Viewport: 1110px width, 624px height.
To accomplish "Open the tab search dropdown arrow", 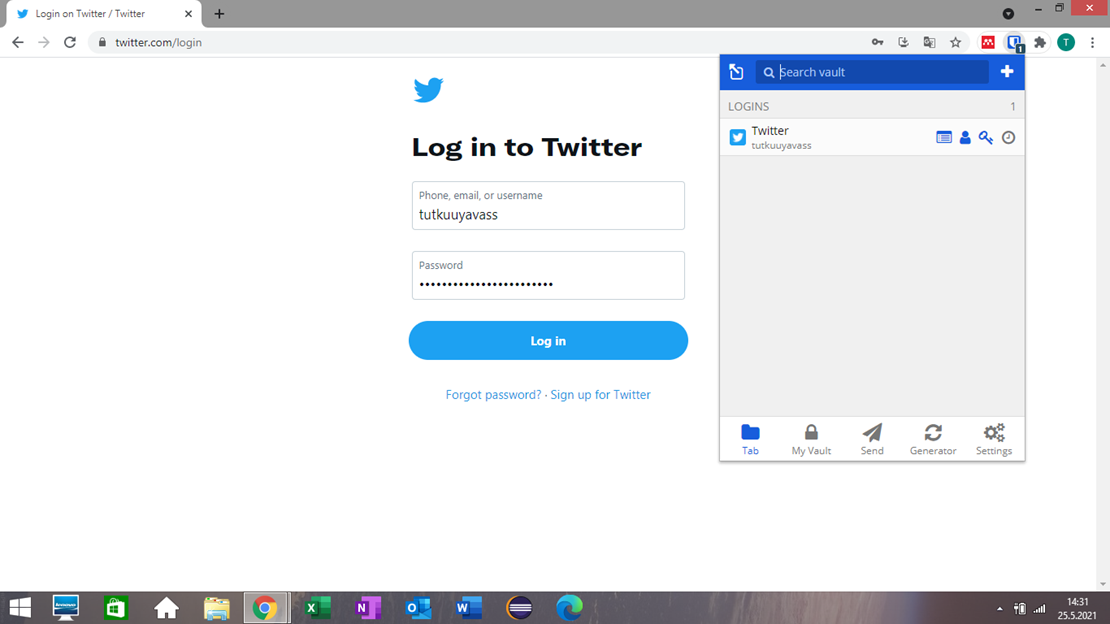I will [x=1008, y=13].
